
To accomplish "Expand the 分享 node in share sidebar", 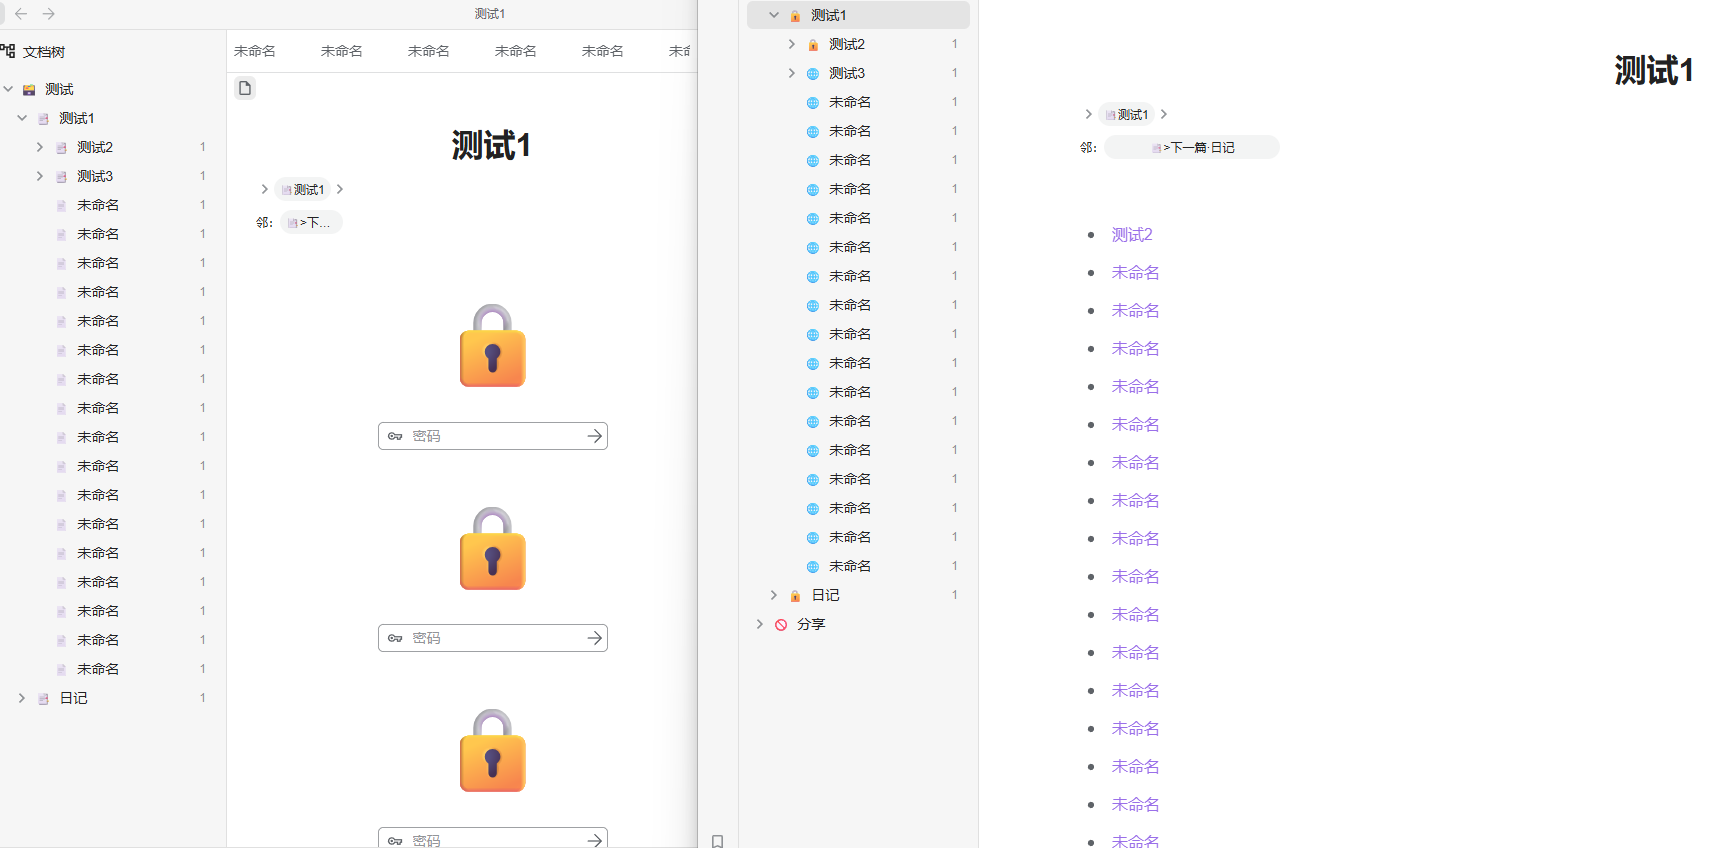I will pos(760,624).
